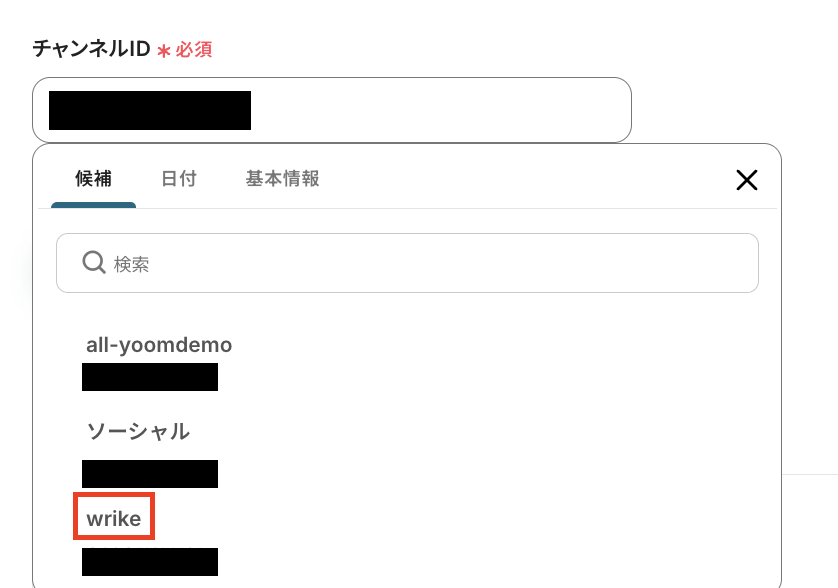The width and height of the screenshot is (838, 588).
Task: Focus the チャンネルID input box
Action: pos(332,110)
